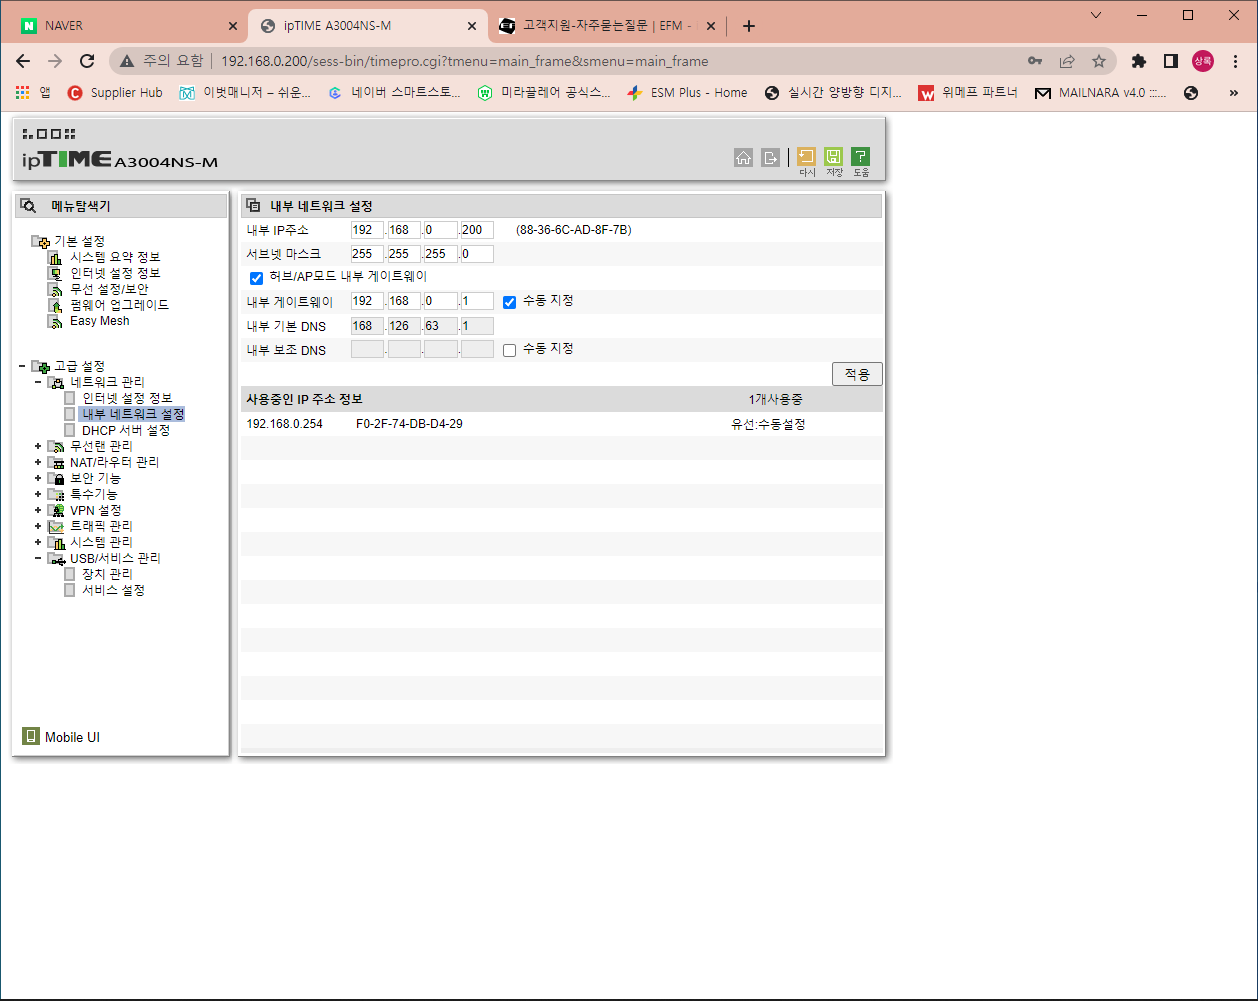Click the Mobile UI phone icon
This screenshot has width=1258, height=1001.
coord(31,737)
